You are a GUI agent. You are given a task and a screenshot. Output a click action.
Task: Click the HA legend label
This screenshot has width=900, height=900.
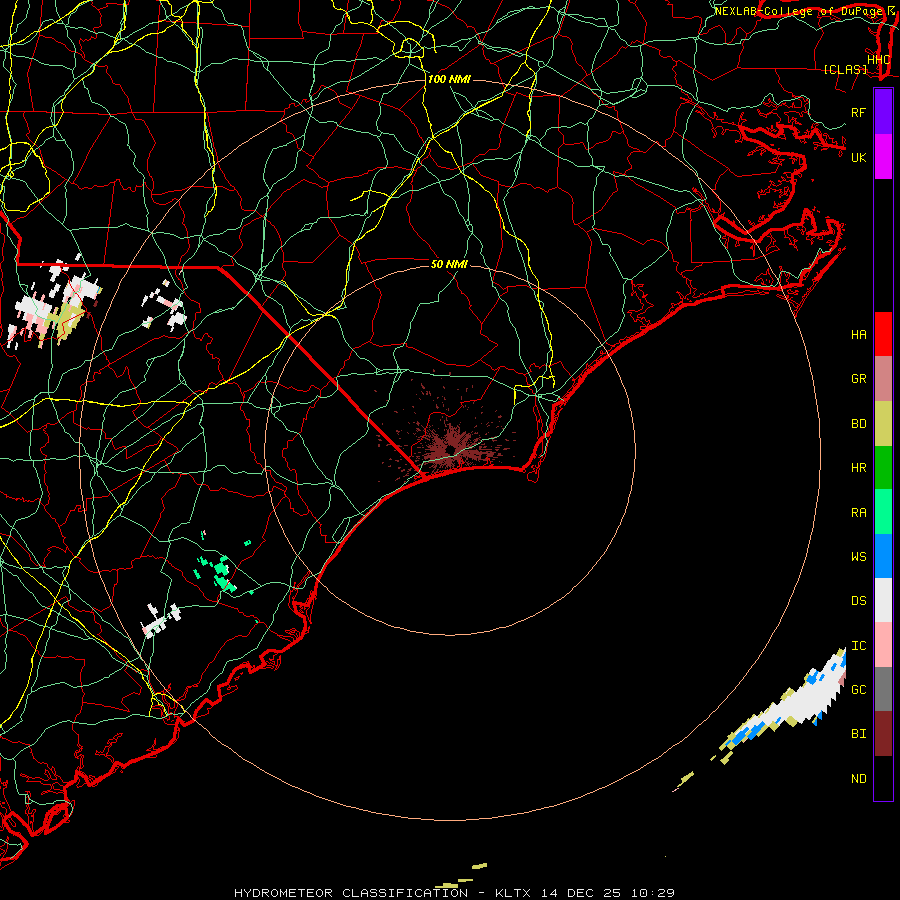coord(858,335)
